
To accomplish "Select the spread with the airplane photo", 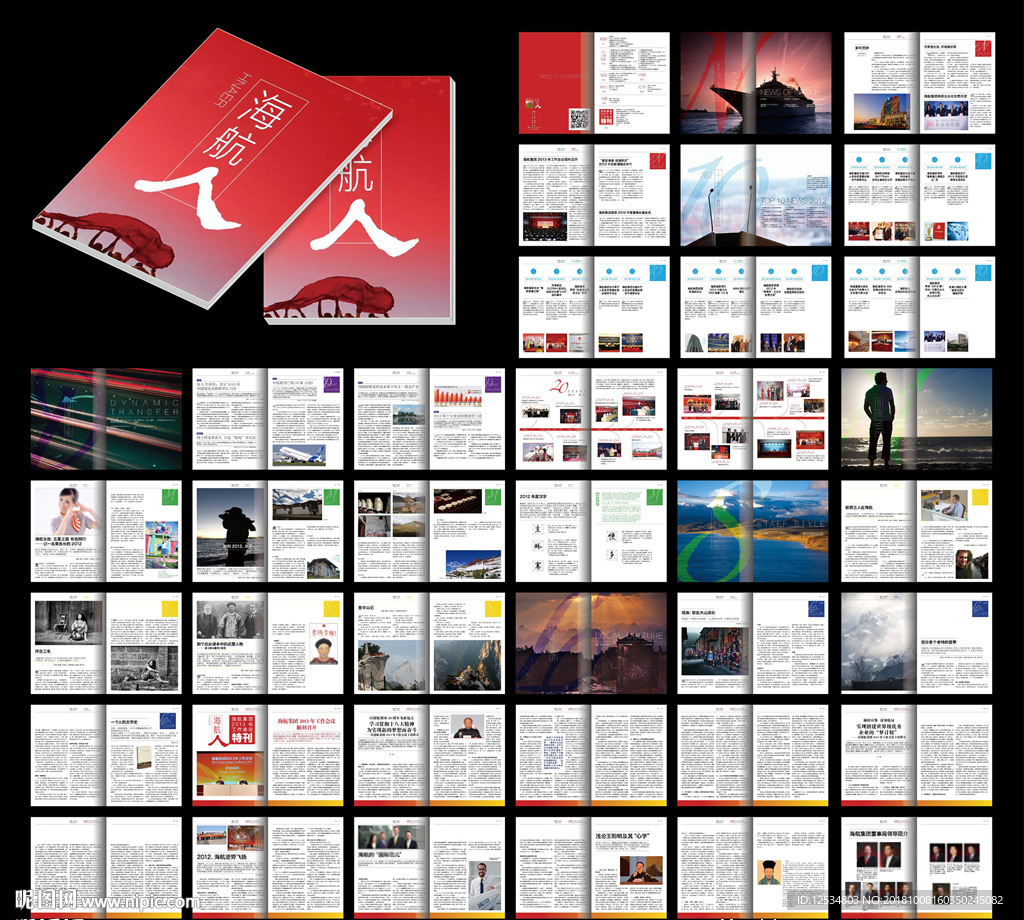I will click(x=268, y=419).
